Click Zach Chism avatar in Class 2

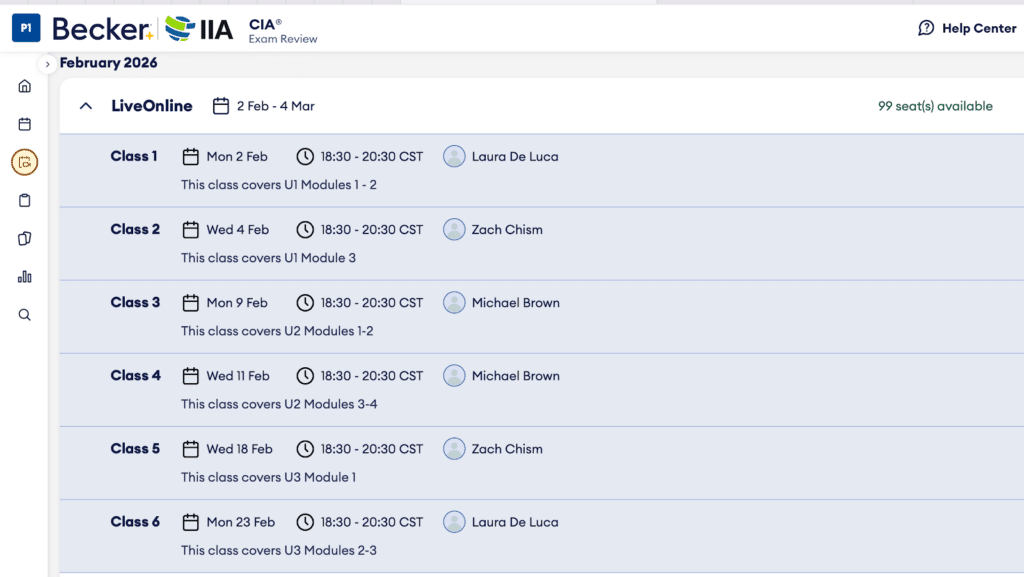pos(454,229)
